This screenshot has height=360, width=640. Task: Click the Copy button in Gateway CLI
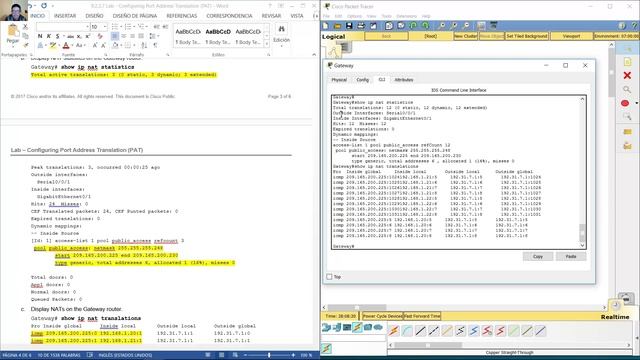[x=538, y=256]
